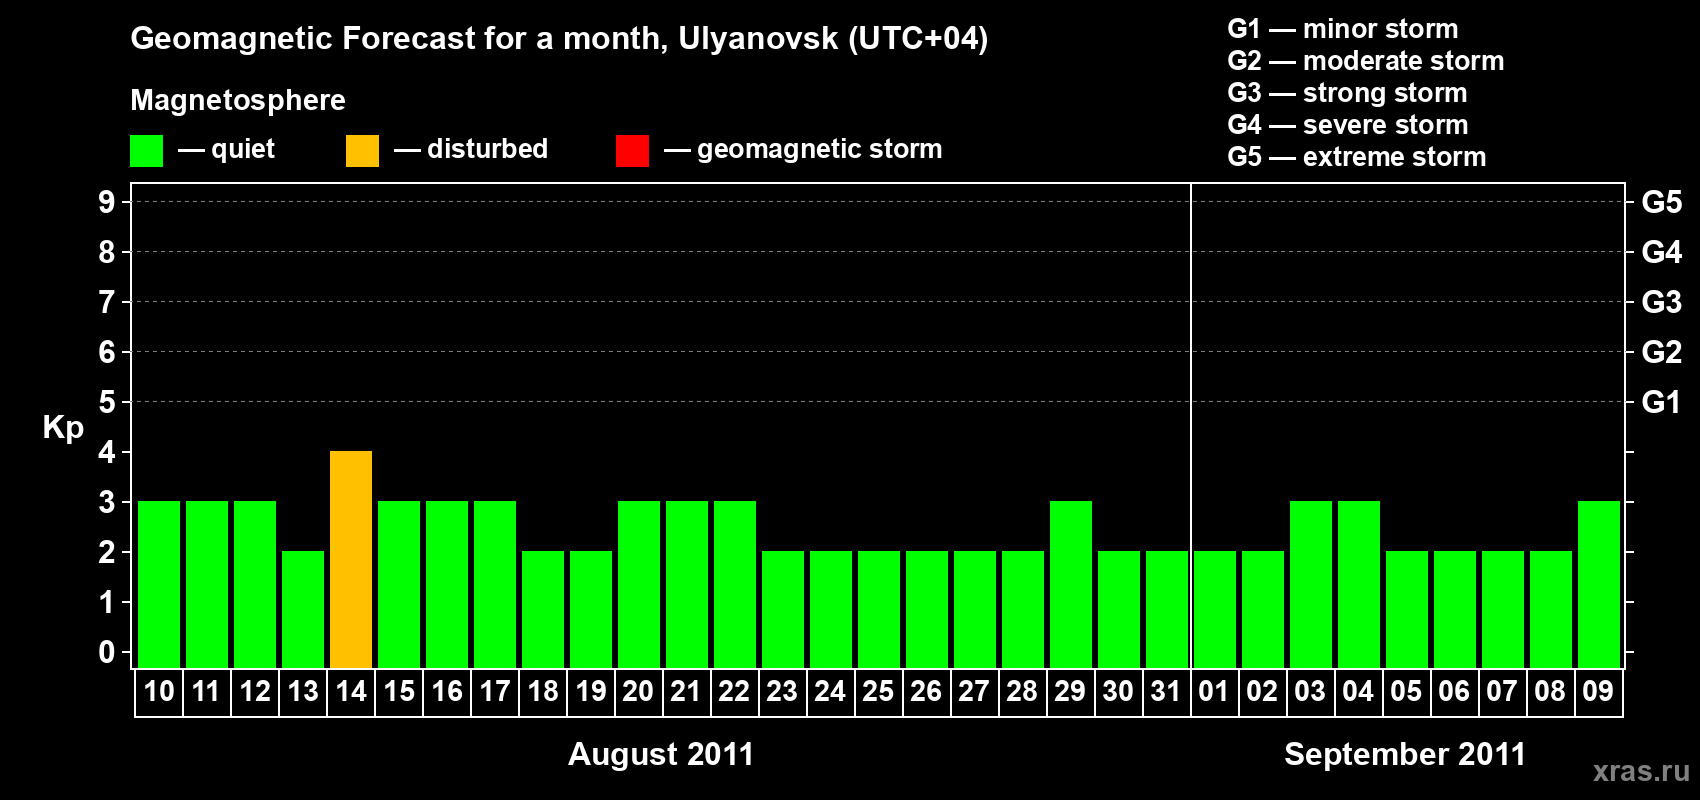Click the orange disturbed legend swatch
Image resolution: width=1700 pixels, height=800 pixels.
point(362,151)
